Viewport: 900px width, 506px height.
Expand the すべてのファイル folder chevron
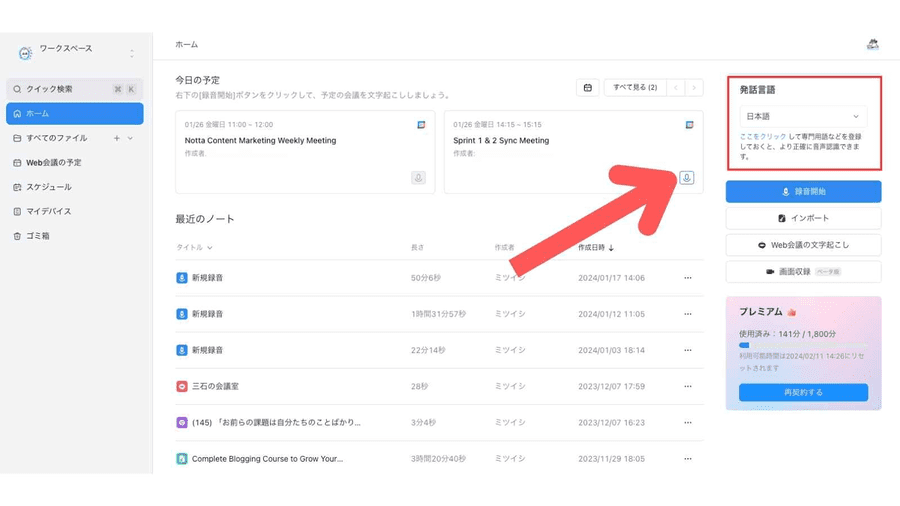click(x=130, y=138)
